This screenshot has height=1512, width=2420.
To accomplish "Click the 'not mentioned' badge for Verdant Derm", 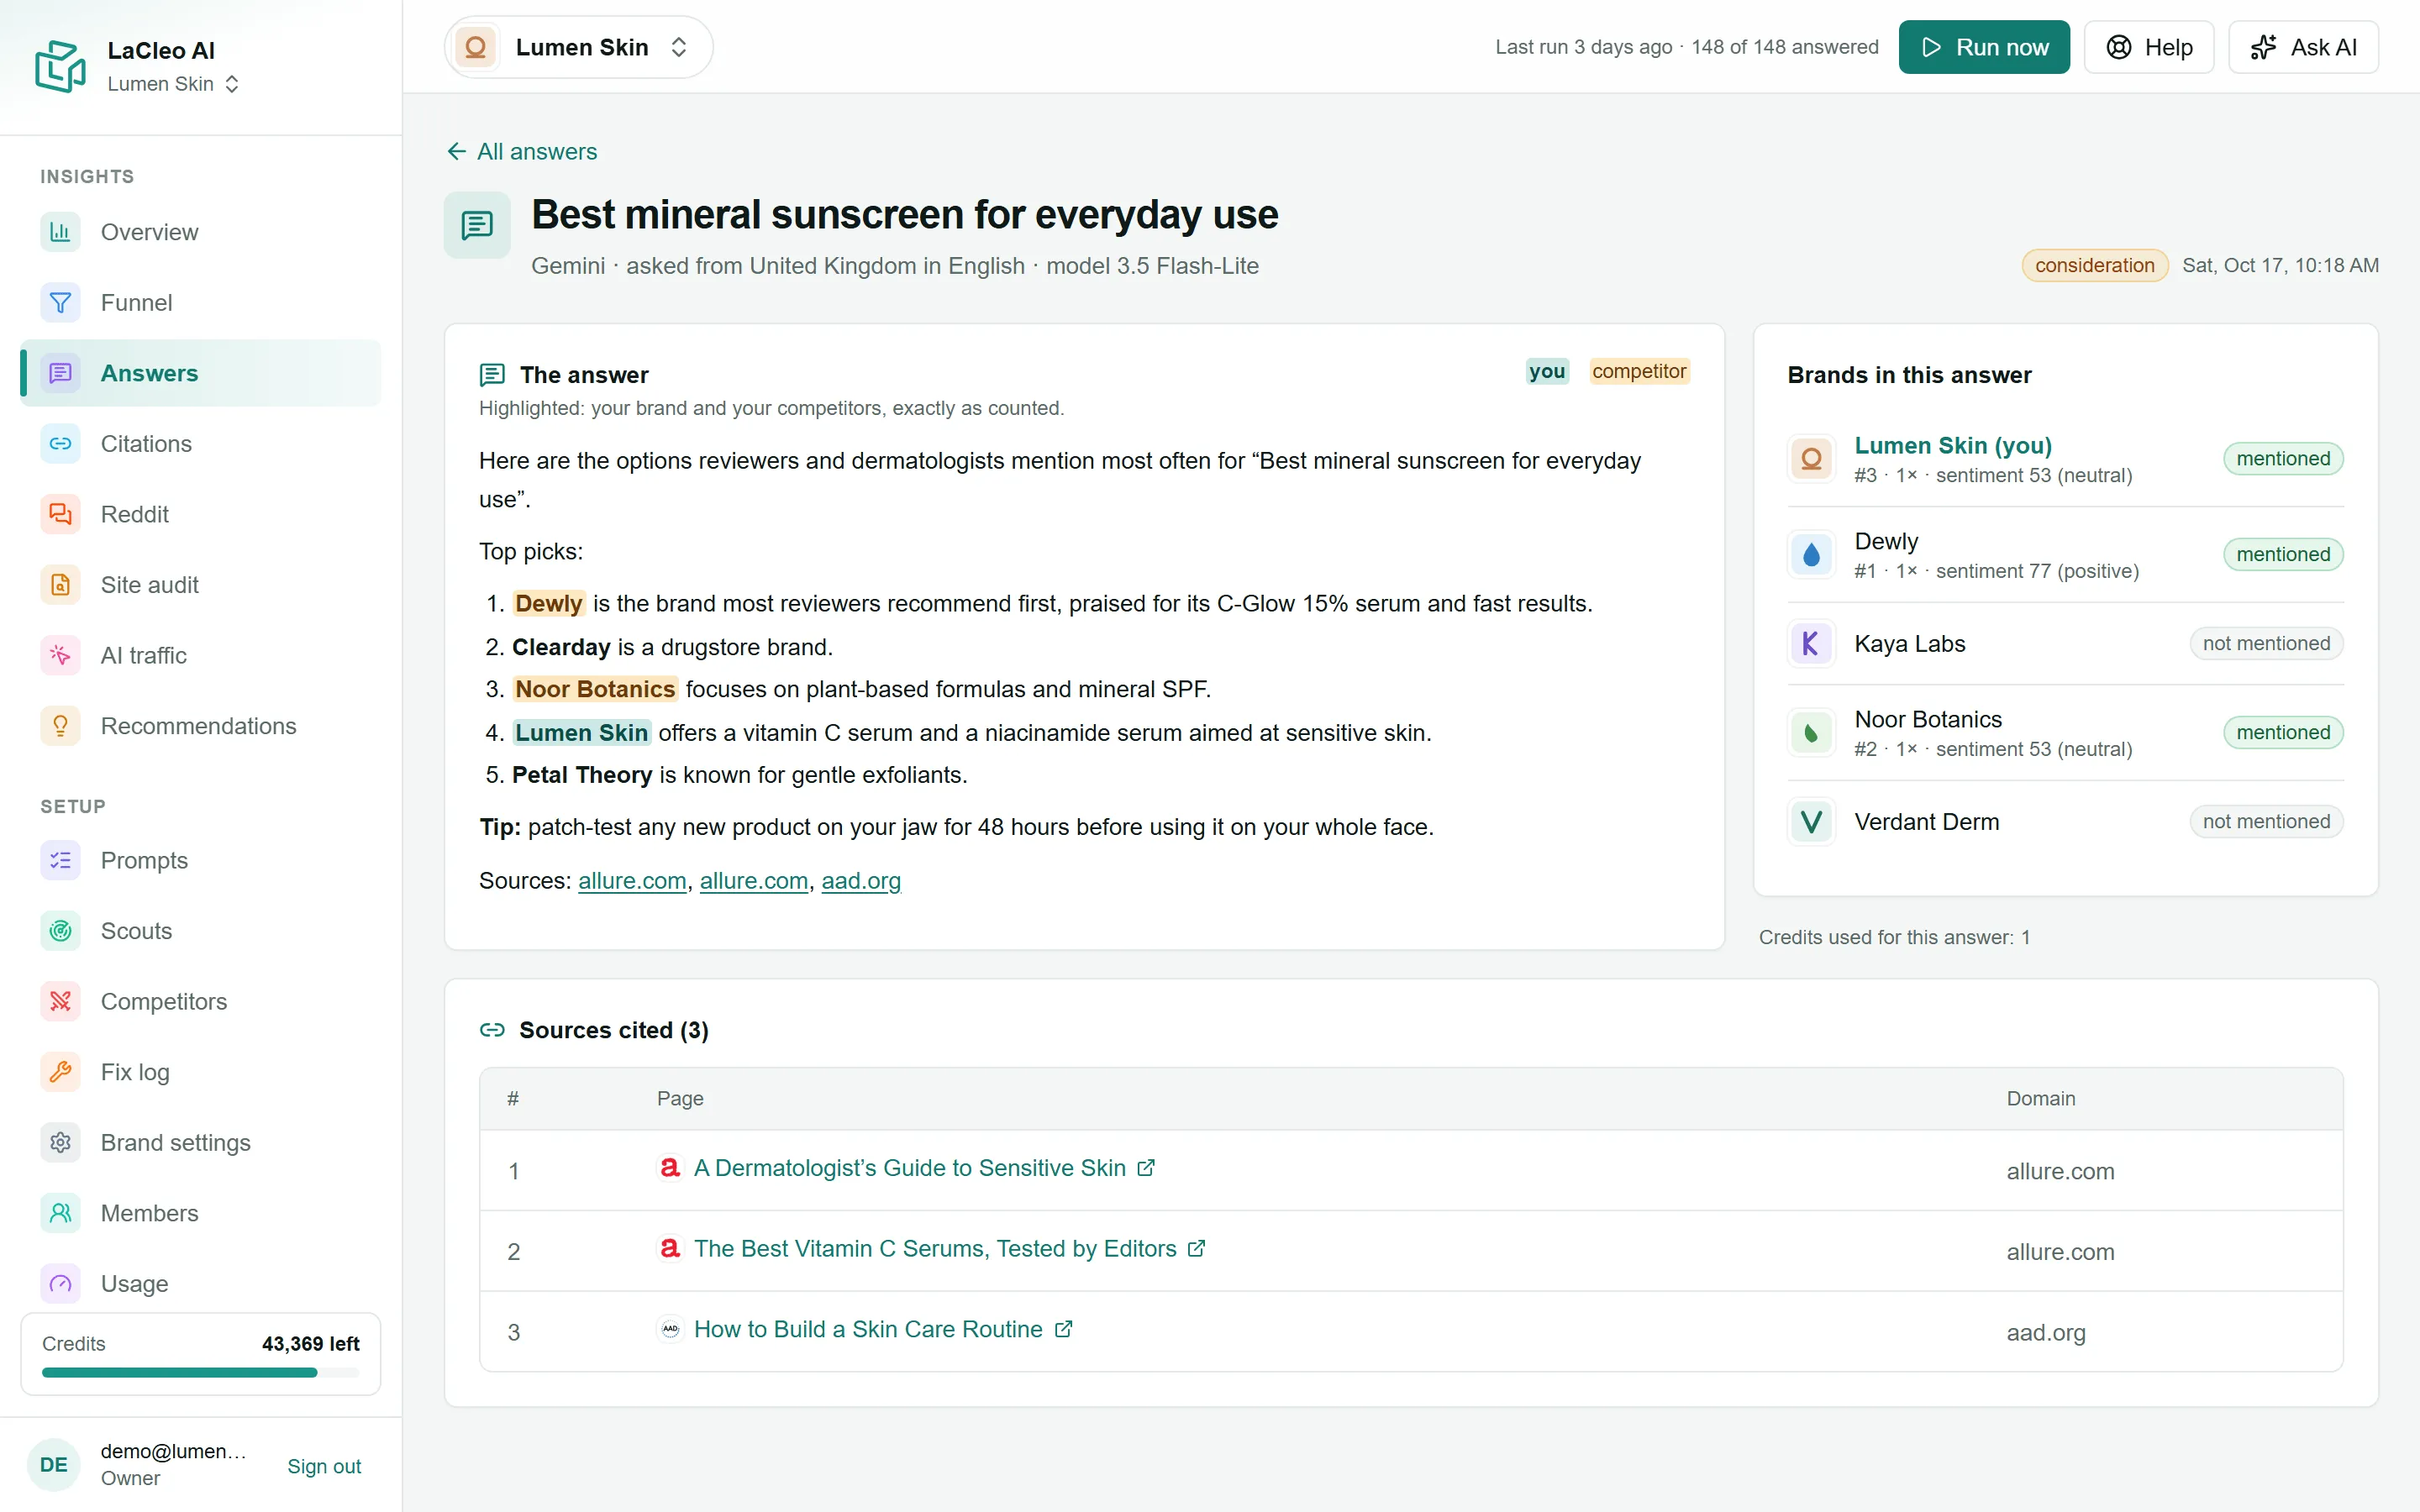I will point(2266,821).
